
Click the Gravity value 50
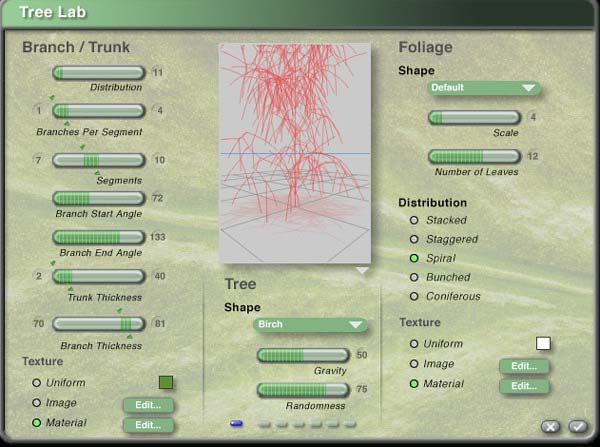[362, 355]
